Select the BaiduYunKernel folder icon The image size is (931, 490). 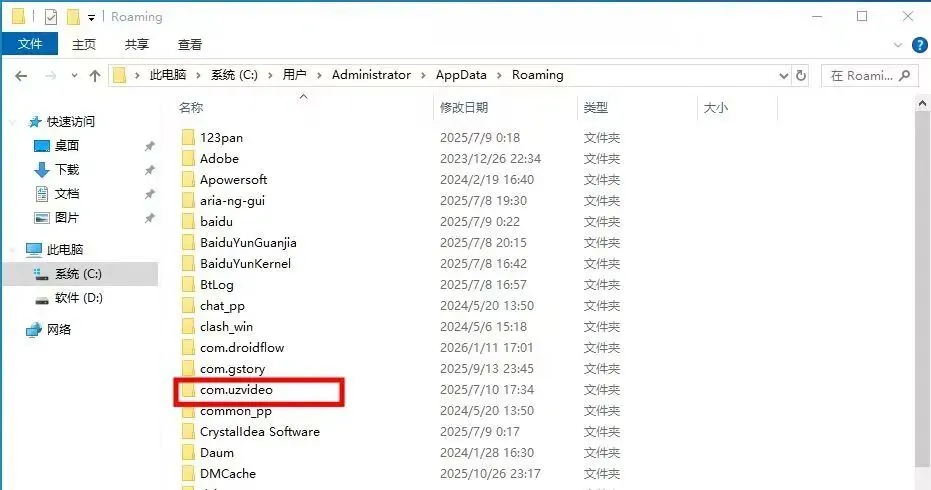[x=188, y=264]
